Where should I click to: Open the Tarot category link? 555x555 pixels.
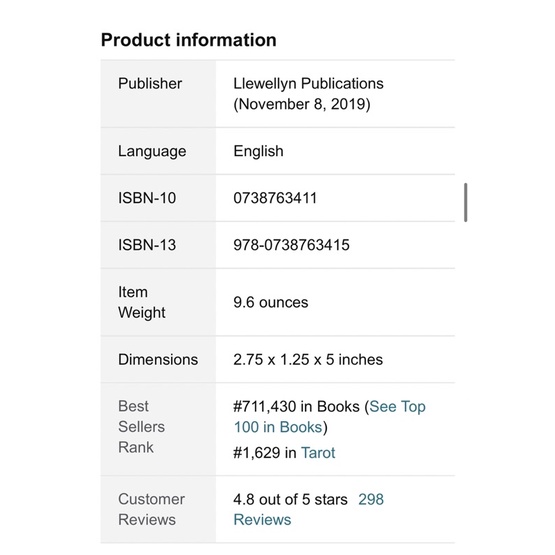pyautogui.click(x=318, y=453)
